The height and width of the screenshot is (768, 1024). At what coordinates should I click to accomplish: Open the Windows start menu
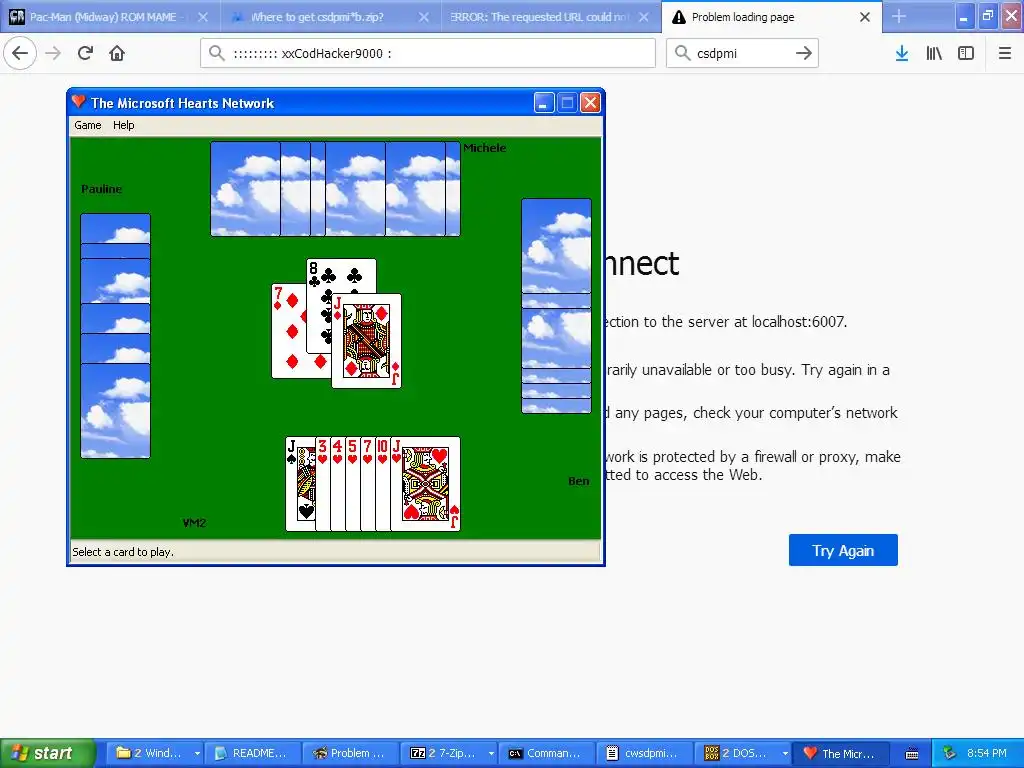(48, 753)
